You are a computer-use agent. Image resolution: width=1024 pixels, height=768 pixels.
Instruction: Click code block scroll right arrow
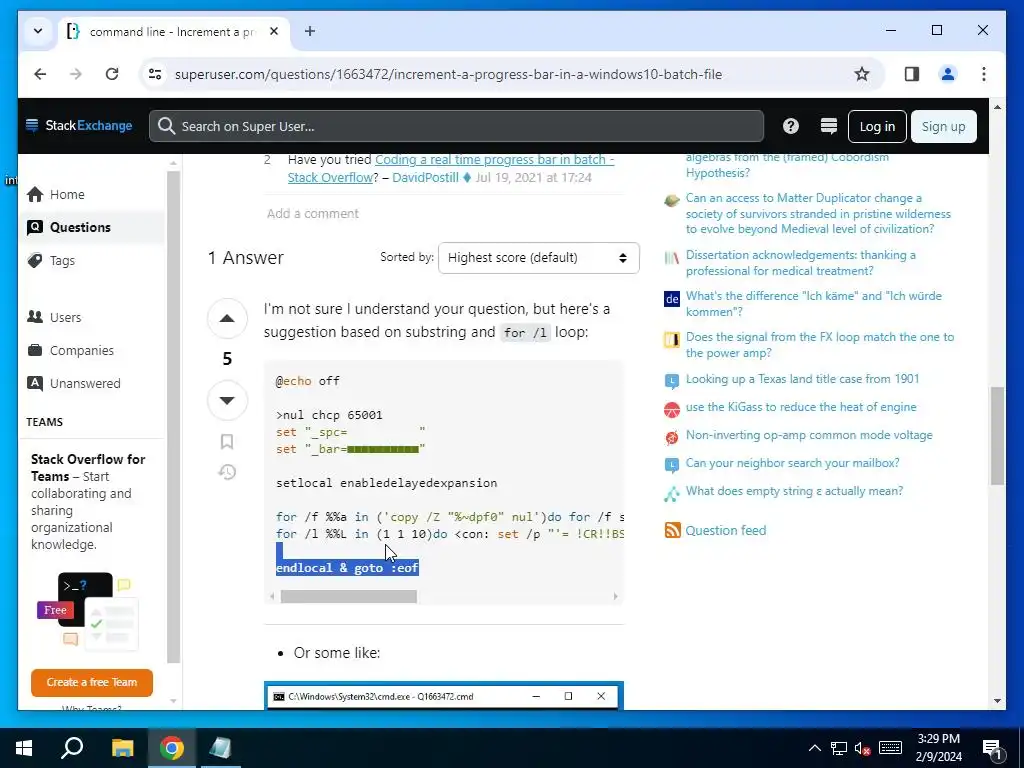point(615,596)
